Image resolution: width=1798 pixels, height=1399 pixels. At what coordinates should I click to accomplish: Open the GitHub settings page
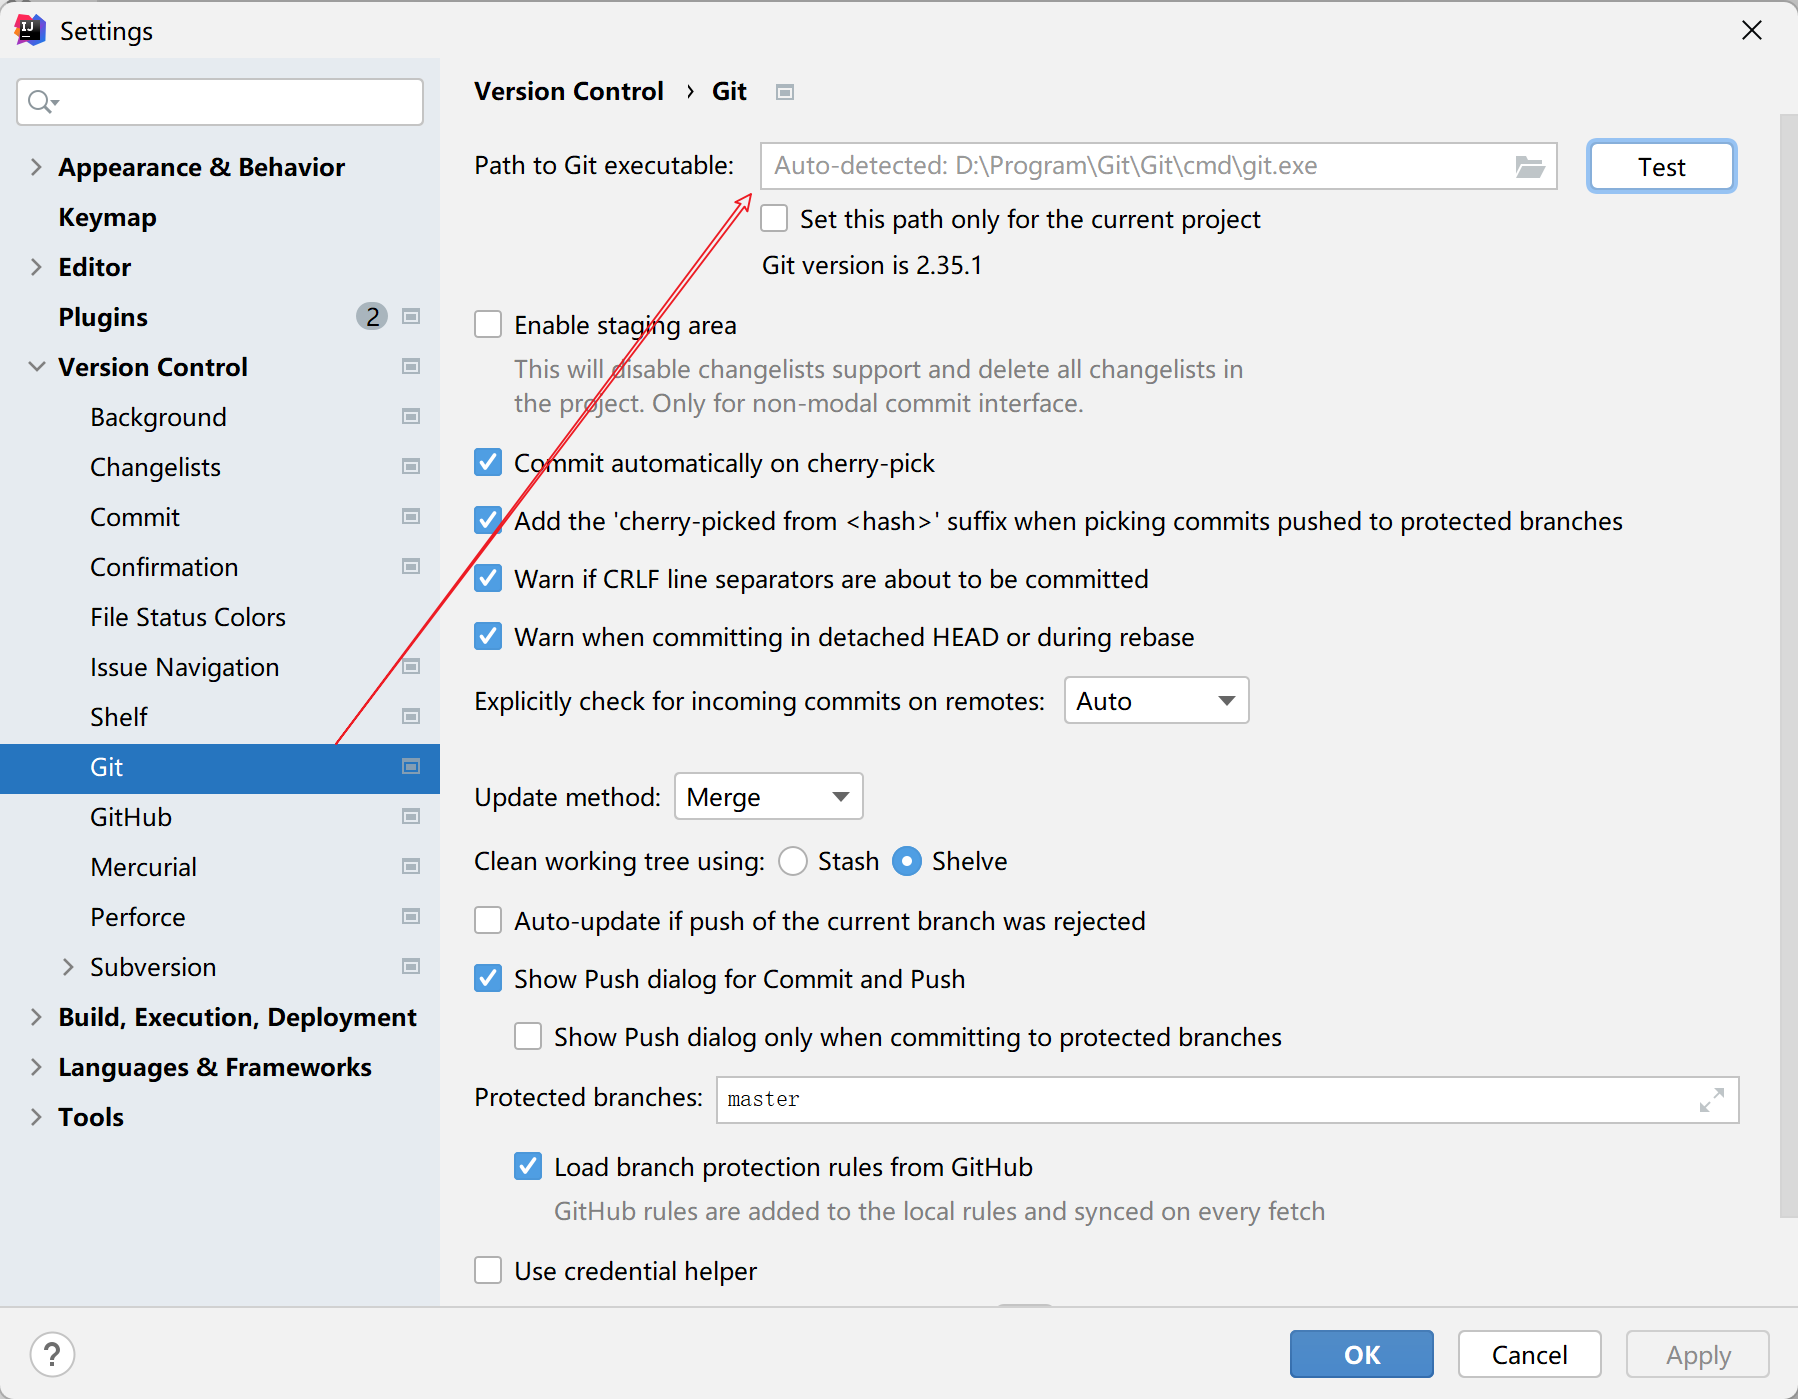pos(131,817)
